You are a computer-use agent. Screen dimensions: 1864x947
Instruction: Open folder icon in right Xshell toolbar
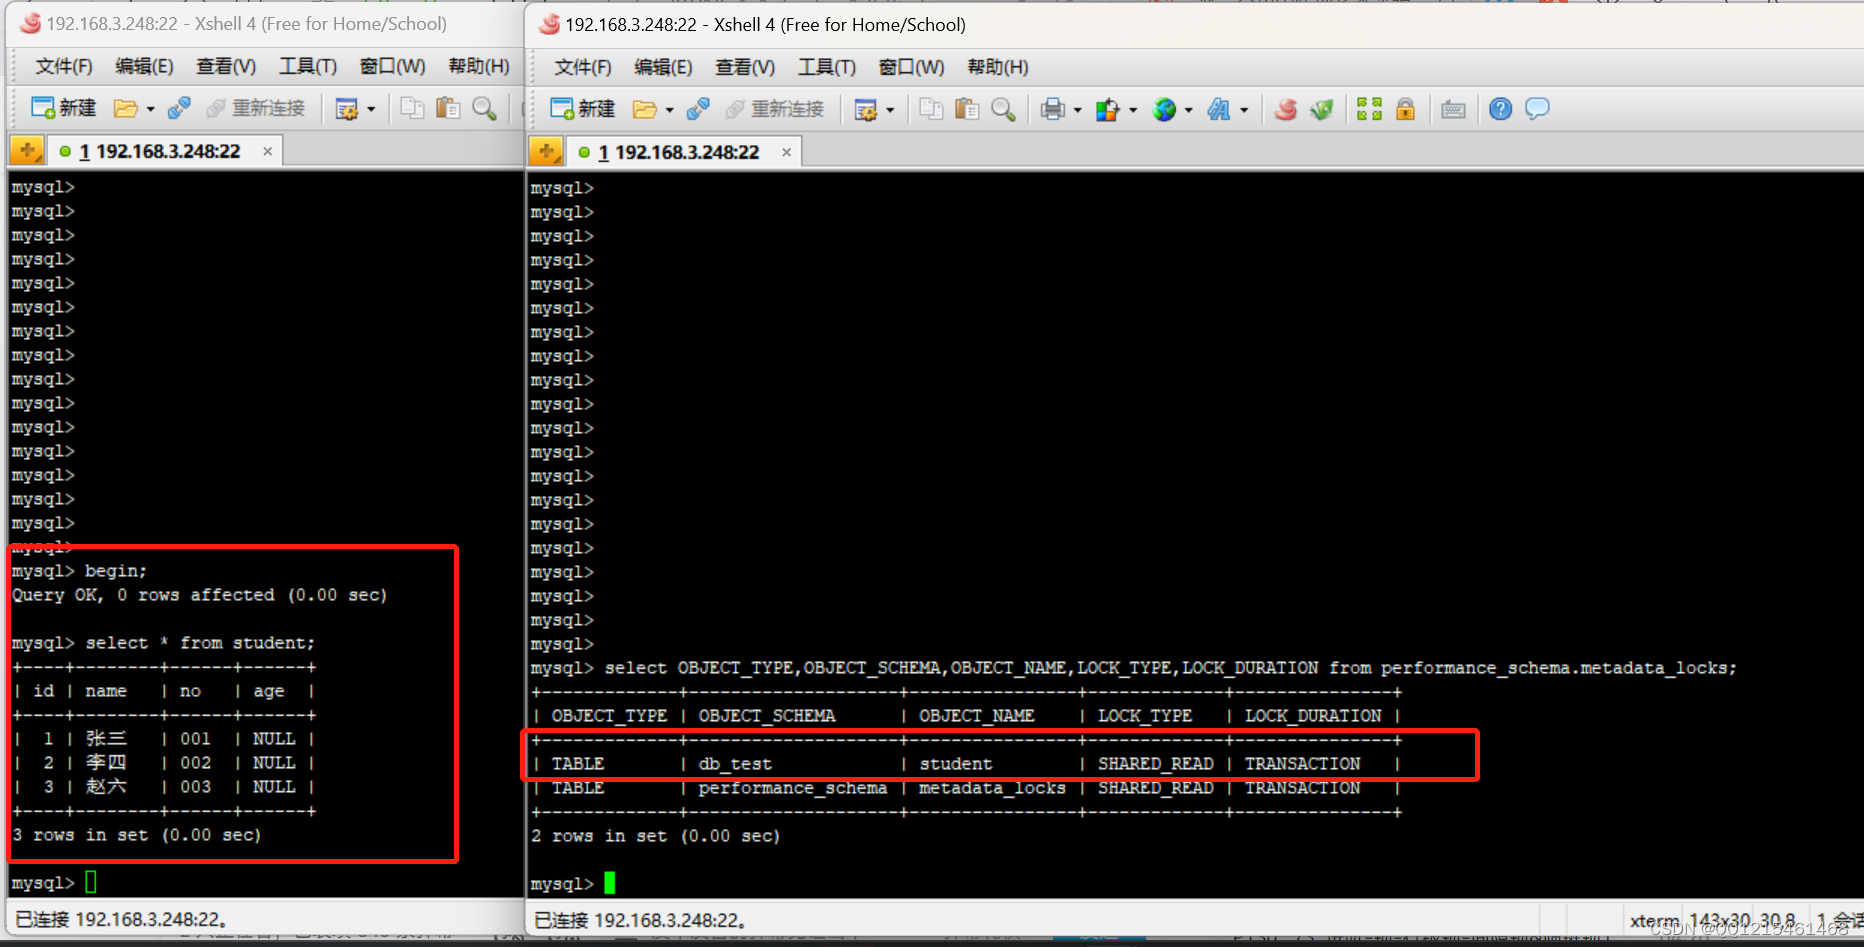click(645, 109)
